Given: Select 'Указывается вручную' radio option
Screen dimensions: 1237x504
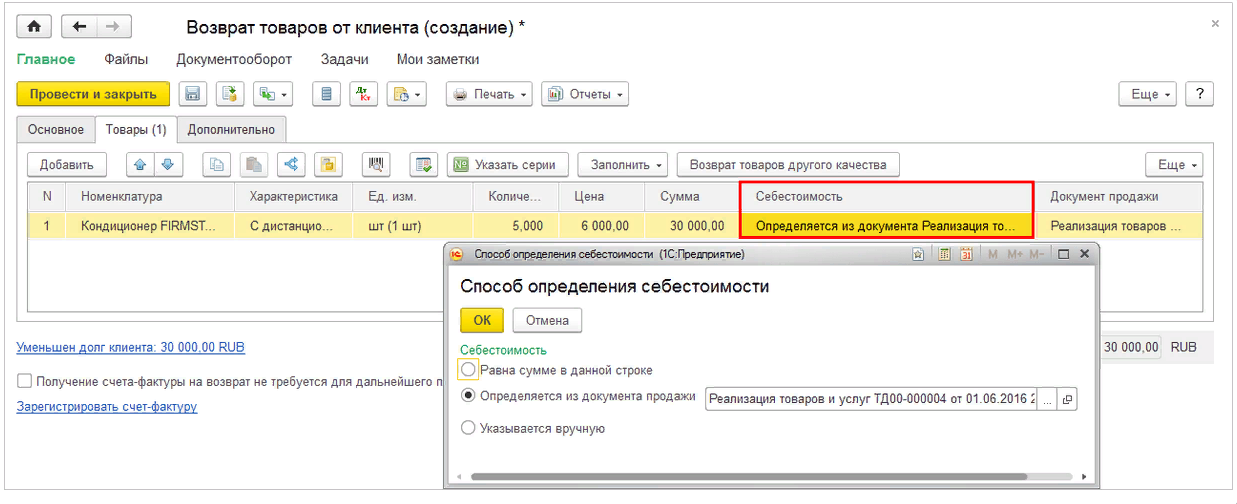Looking at the screenshot, I should [468, 428].
